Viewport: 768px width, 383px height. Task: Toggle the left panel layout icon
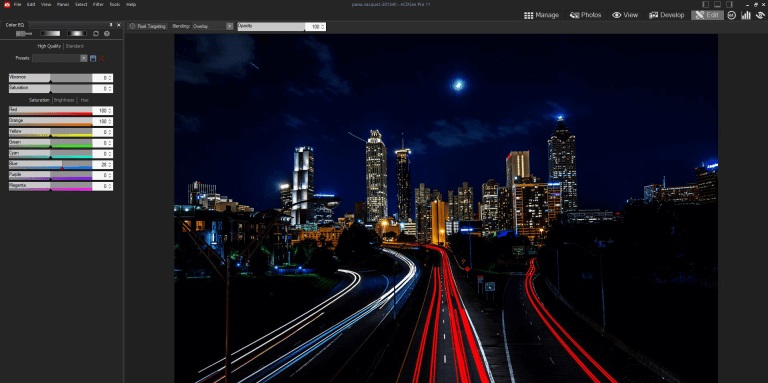point(706,4)
